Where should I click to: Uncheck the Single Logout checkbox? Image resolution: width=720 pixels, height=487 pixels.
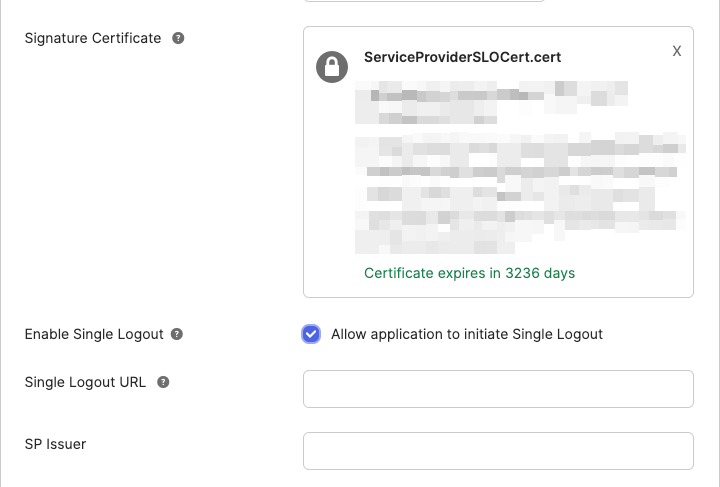(311, 334)
